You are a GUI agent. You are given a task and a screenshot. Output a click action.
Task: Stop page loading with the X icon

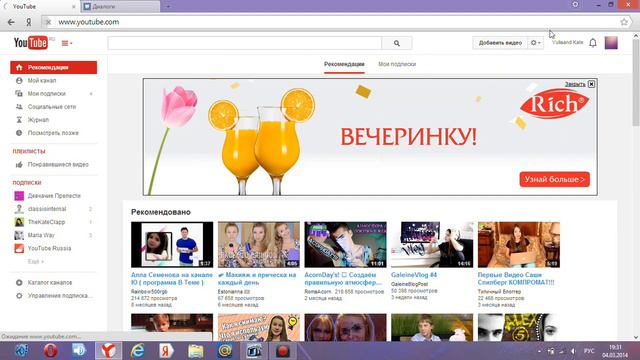tap(48, 22)
